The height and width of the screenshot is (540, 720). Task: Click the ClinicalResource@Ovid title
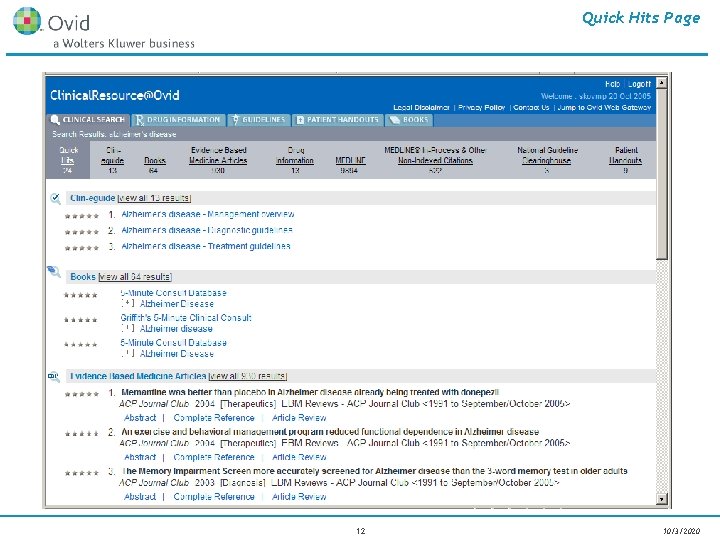(x=115, y=96)
